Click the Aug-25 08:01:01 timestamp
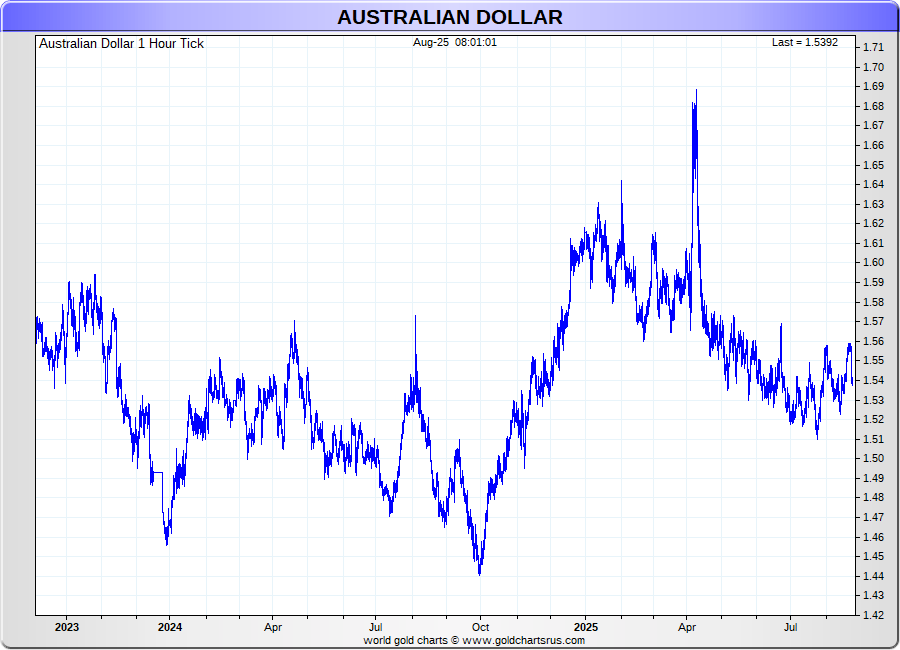Image resolution: width=900 pixels, height=650 pixels. 455,43
